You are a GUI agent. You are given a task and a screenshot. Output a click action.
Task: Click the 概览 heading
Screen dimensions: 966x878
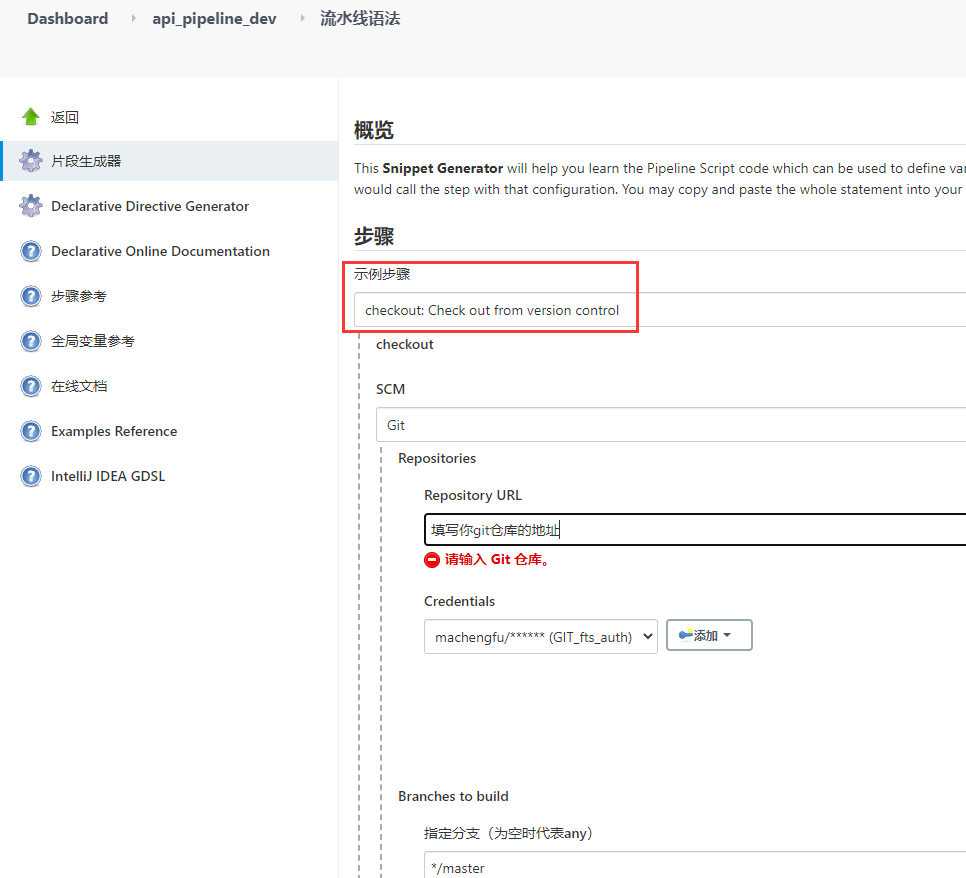pyautogui.click(x=374, y=130)
